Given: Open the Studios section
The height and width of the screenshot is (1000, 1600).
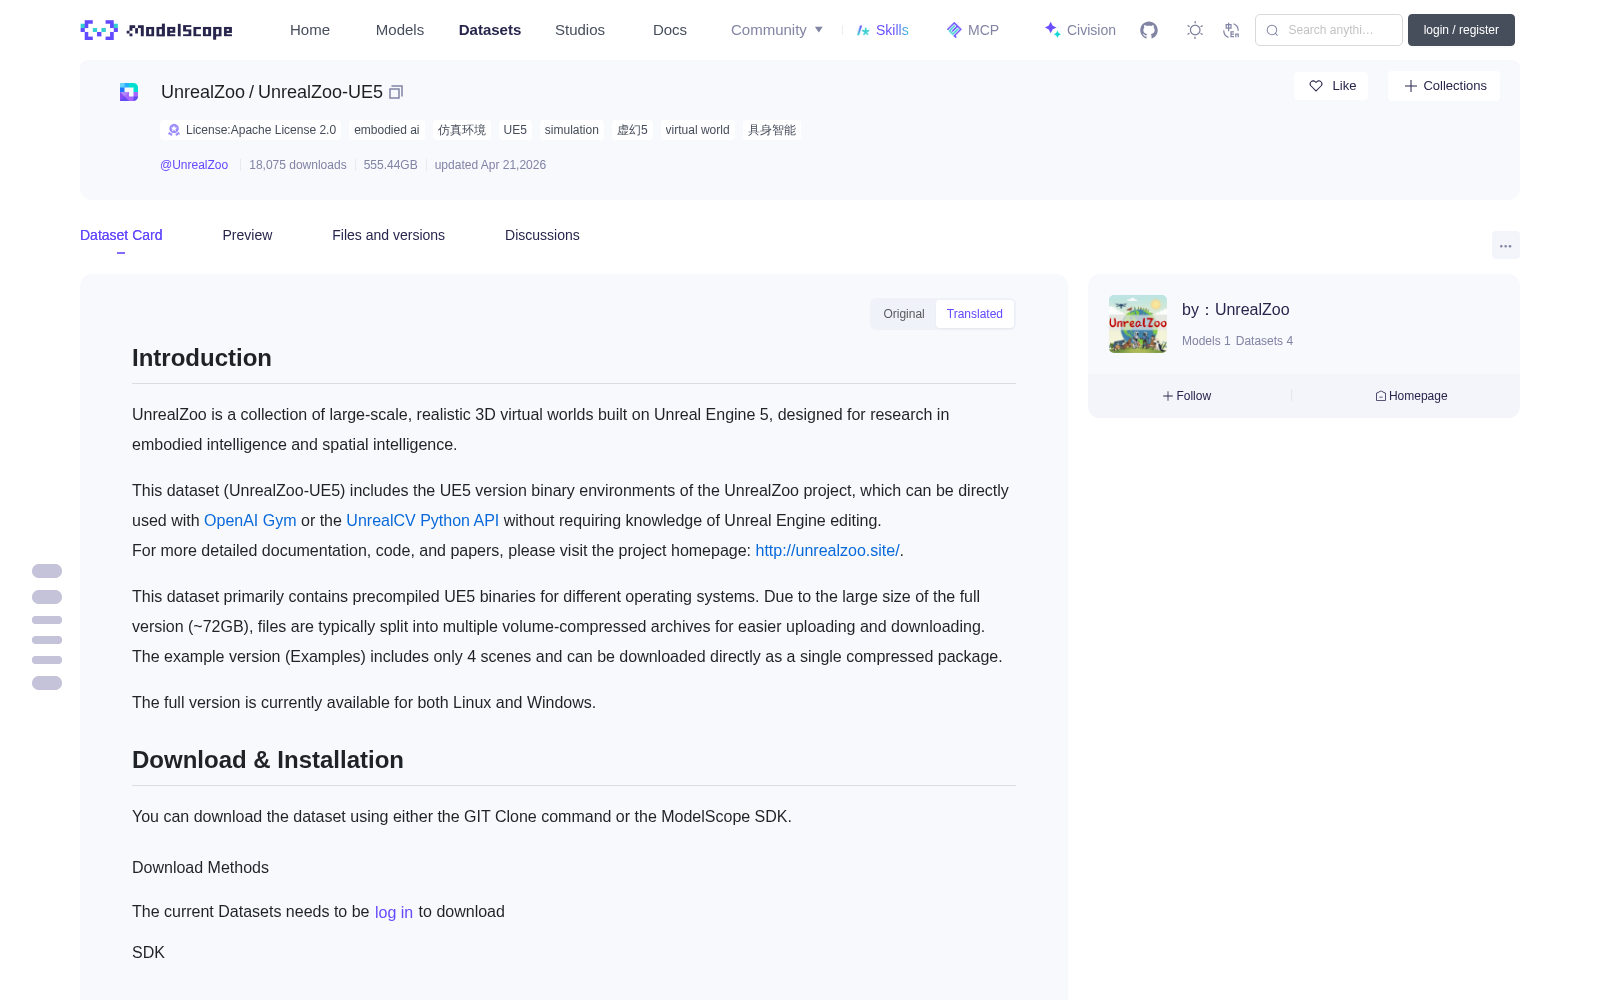Looking at the screenshot, I should [580, 30].
